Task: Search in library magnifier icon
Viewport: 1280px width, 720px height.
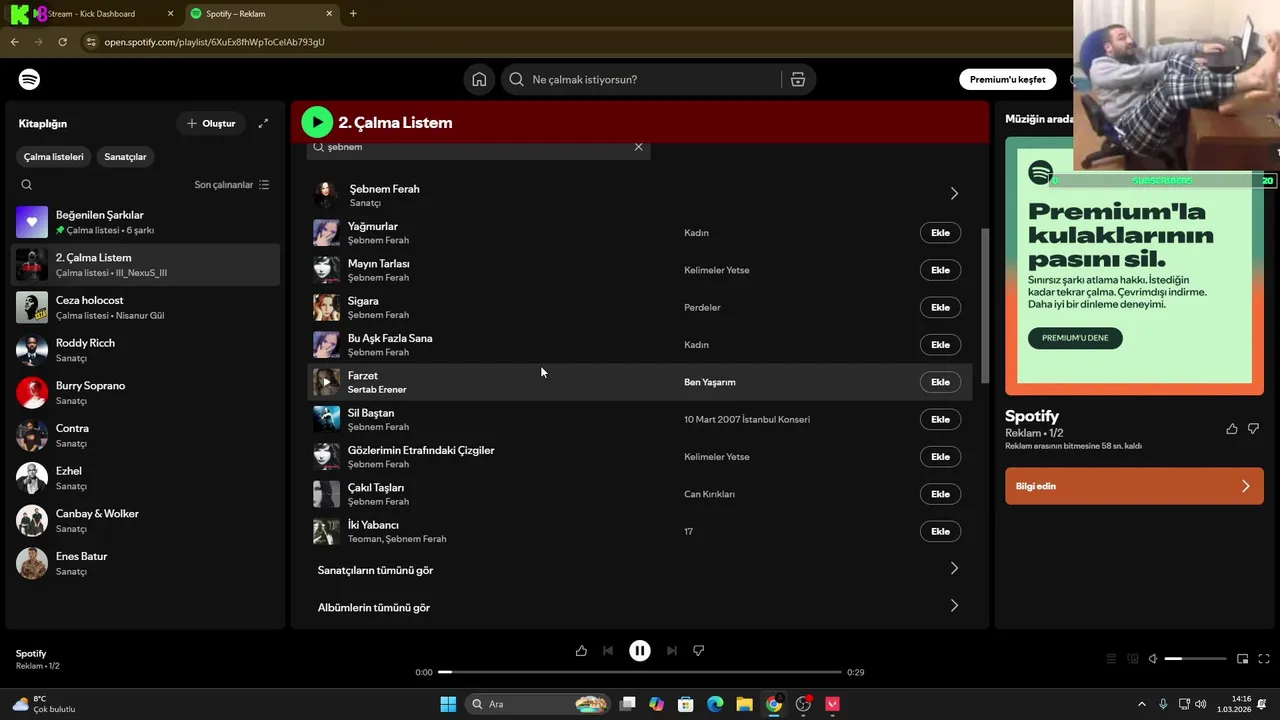Action: 27,185
